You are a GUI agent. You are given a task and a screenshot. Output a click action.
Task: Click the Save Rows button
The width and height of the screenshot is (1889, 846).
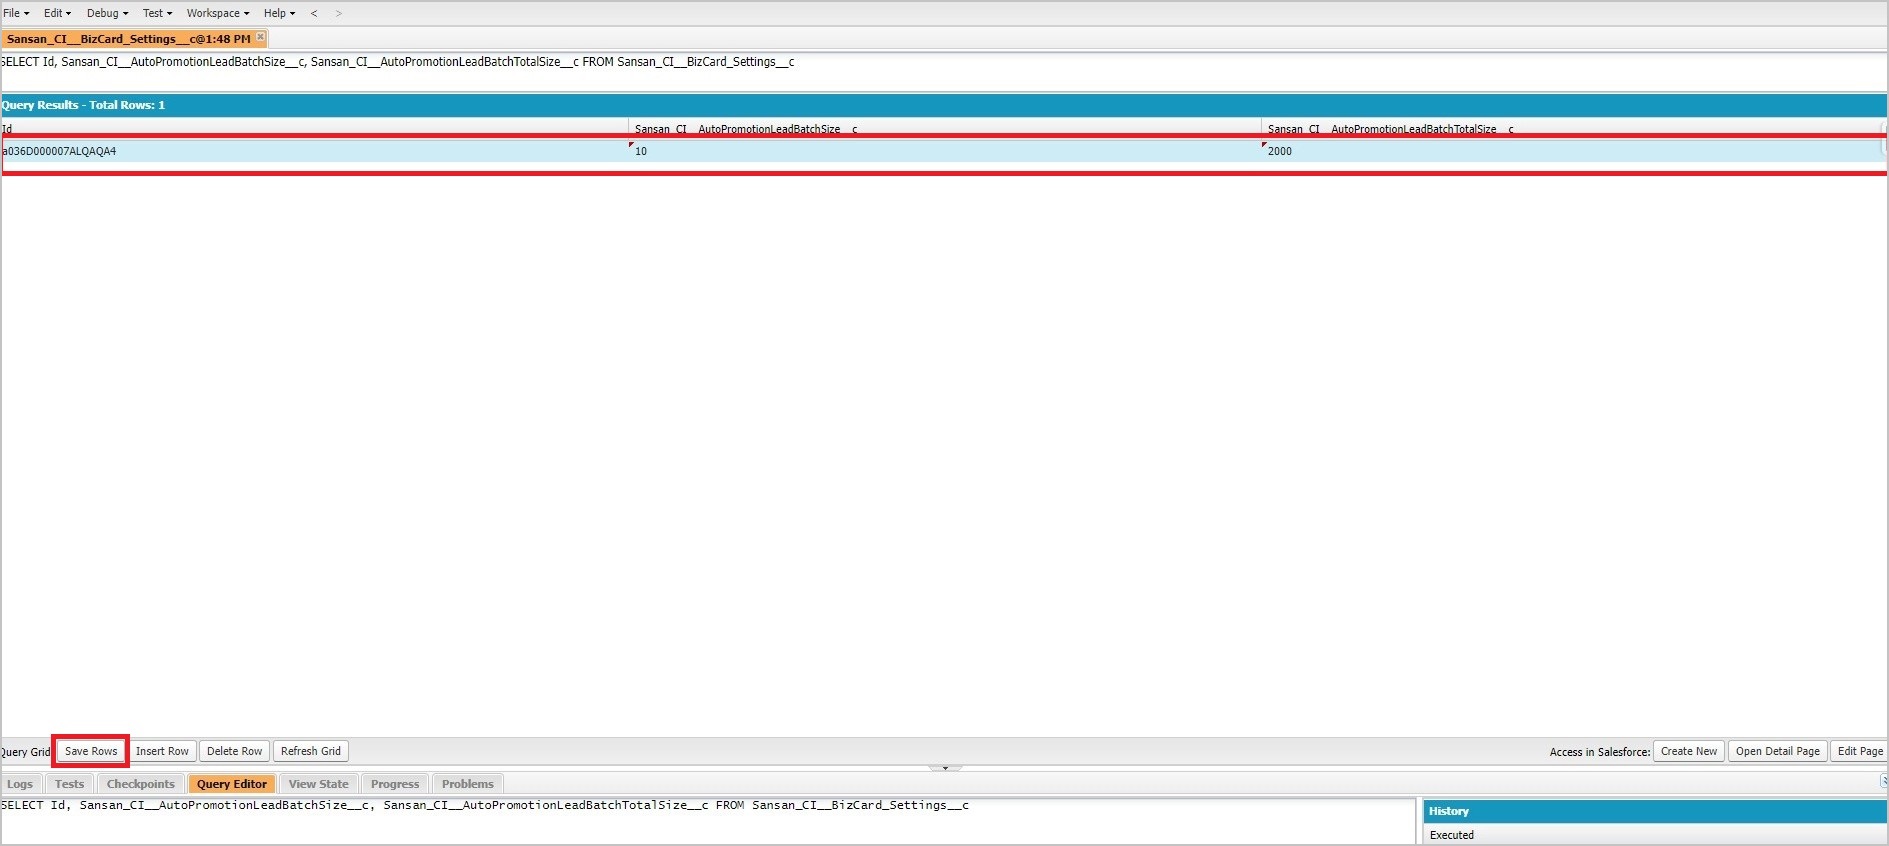(x=91, y=751)
